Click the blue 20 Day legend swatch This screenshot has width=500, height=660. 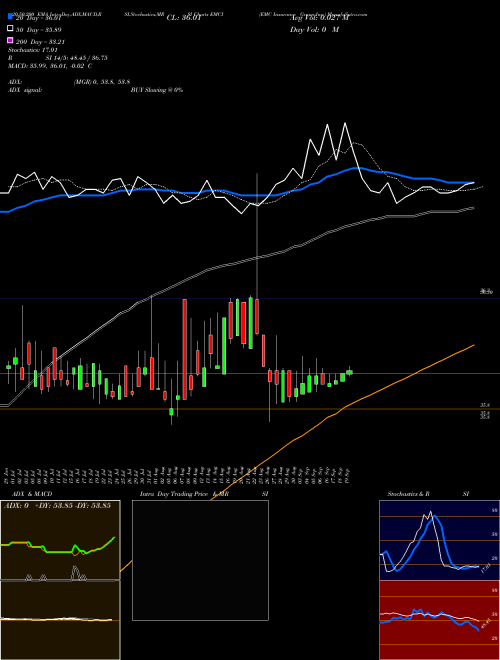(11, 16)
